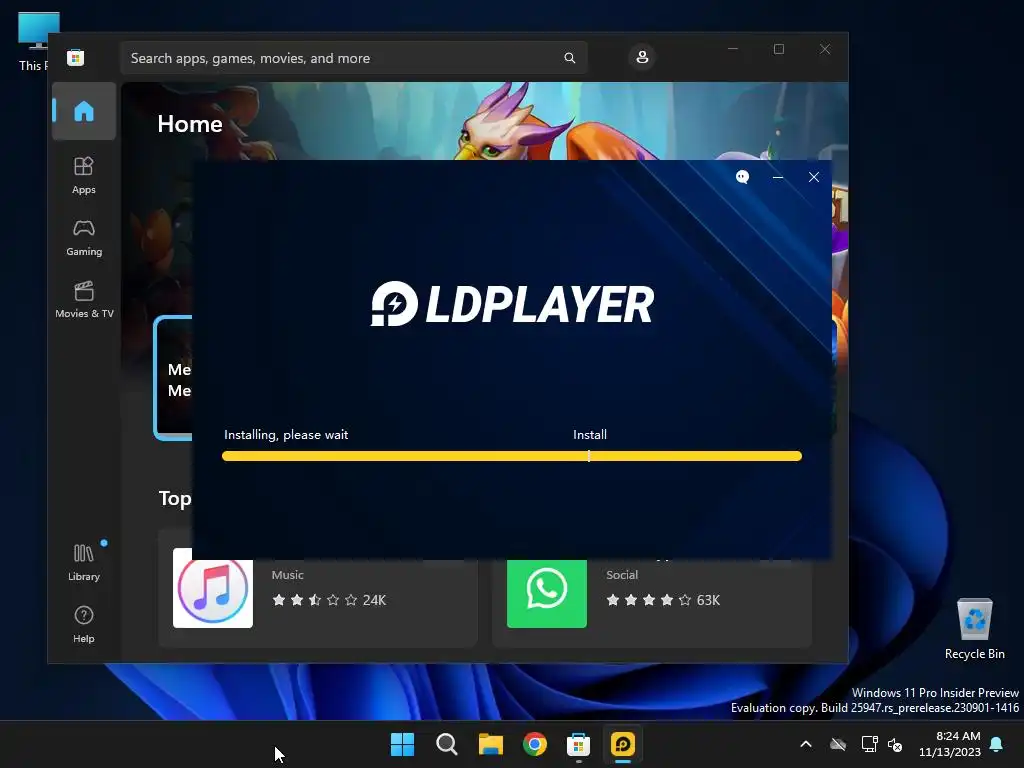Open Windows taskbar Search
This screenshot has width=1024, height=768.
pyautogui.click(x=447, y=744)
